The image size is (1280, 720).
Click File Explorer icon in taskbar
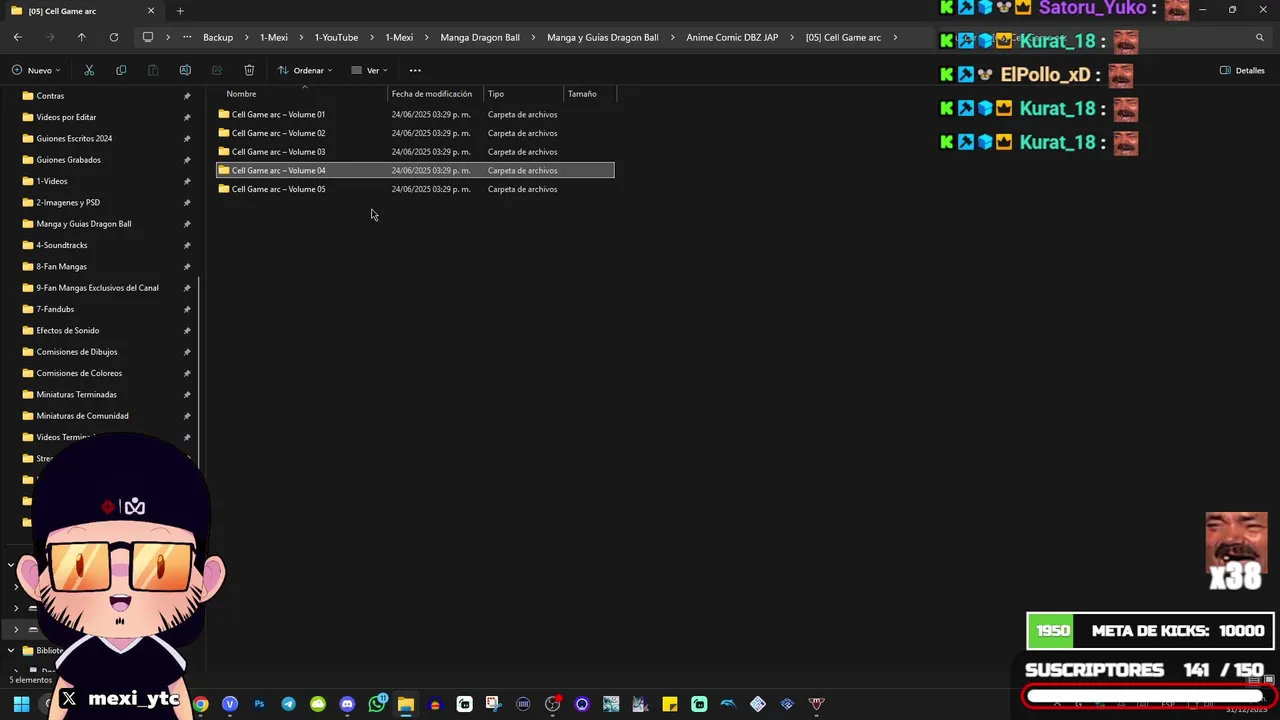(406, 704)
